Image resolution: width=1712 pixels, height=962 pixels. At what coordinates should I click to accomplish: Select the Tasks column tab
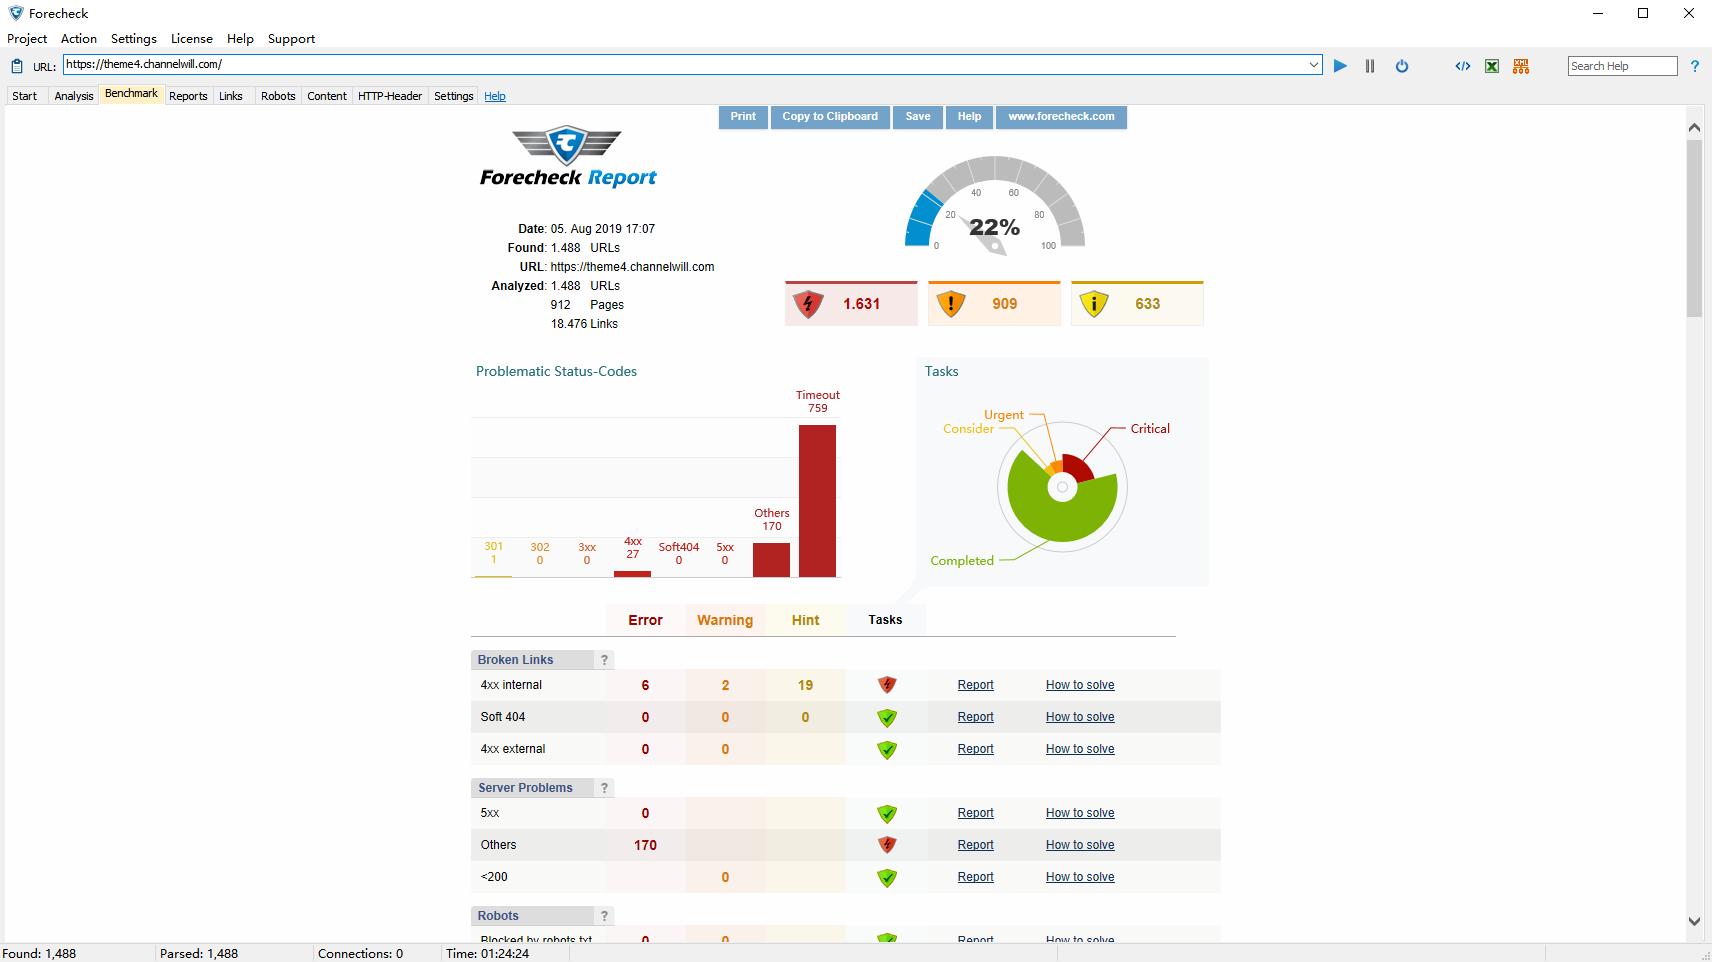point(885,620)
